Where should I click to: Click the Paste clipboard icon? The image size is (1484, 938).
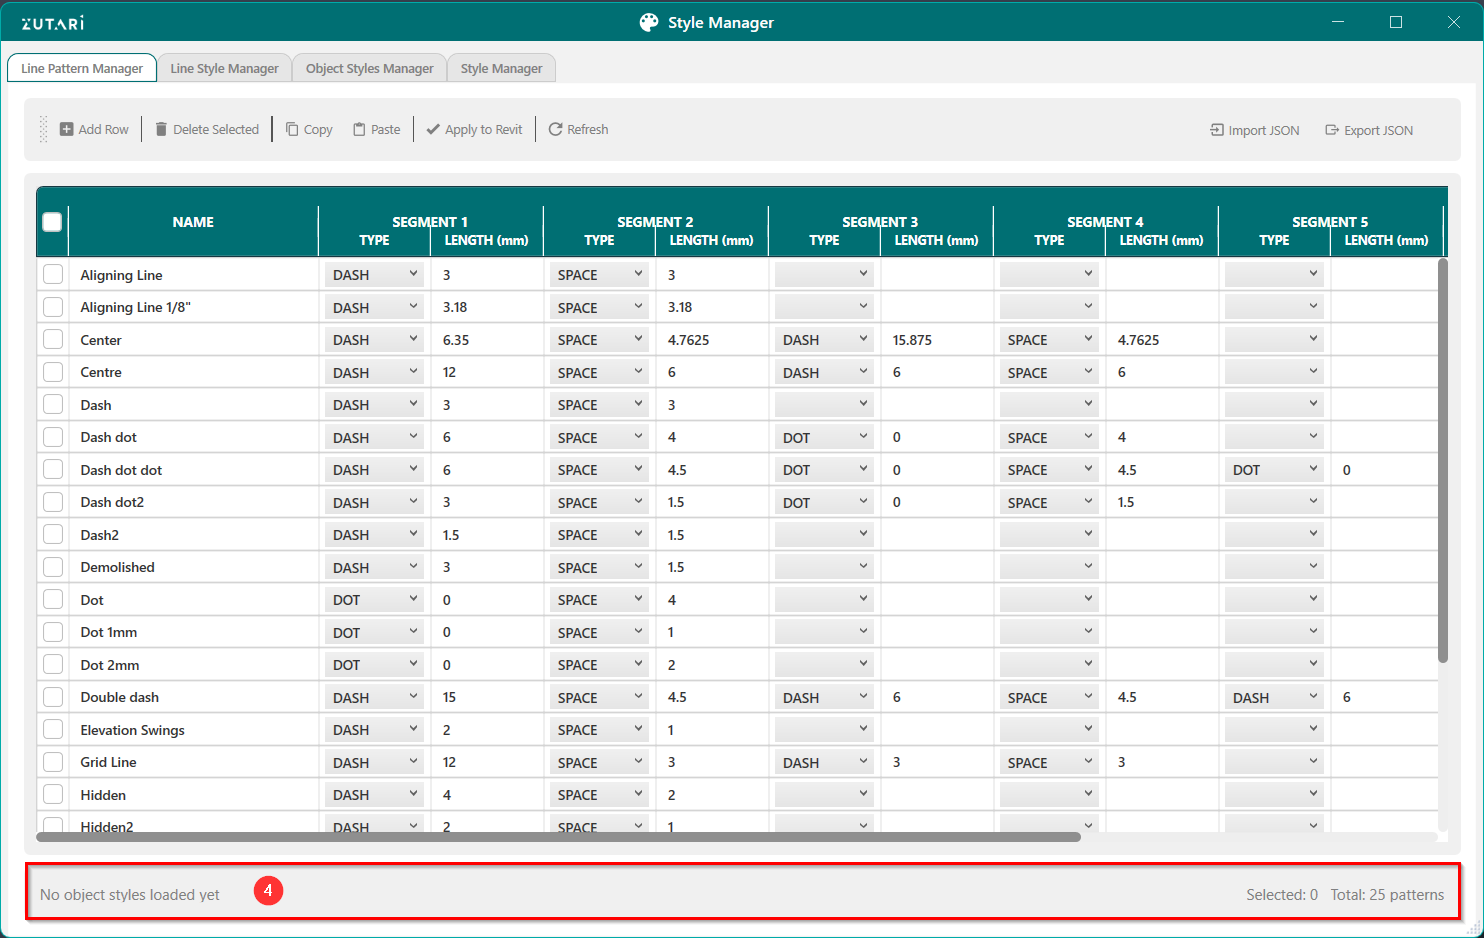pos(359,130)
